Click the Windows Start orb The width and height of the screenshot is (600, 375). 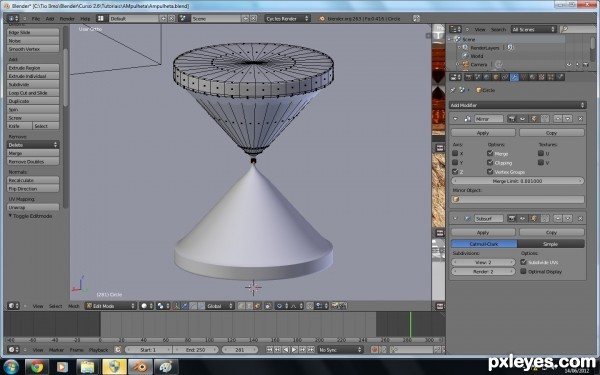pyautogui.click(x=11, y=367)
